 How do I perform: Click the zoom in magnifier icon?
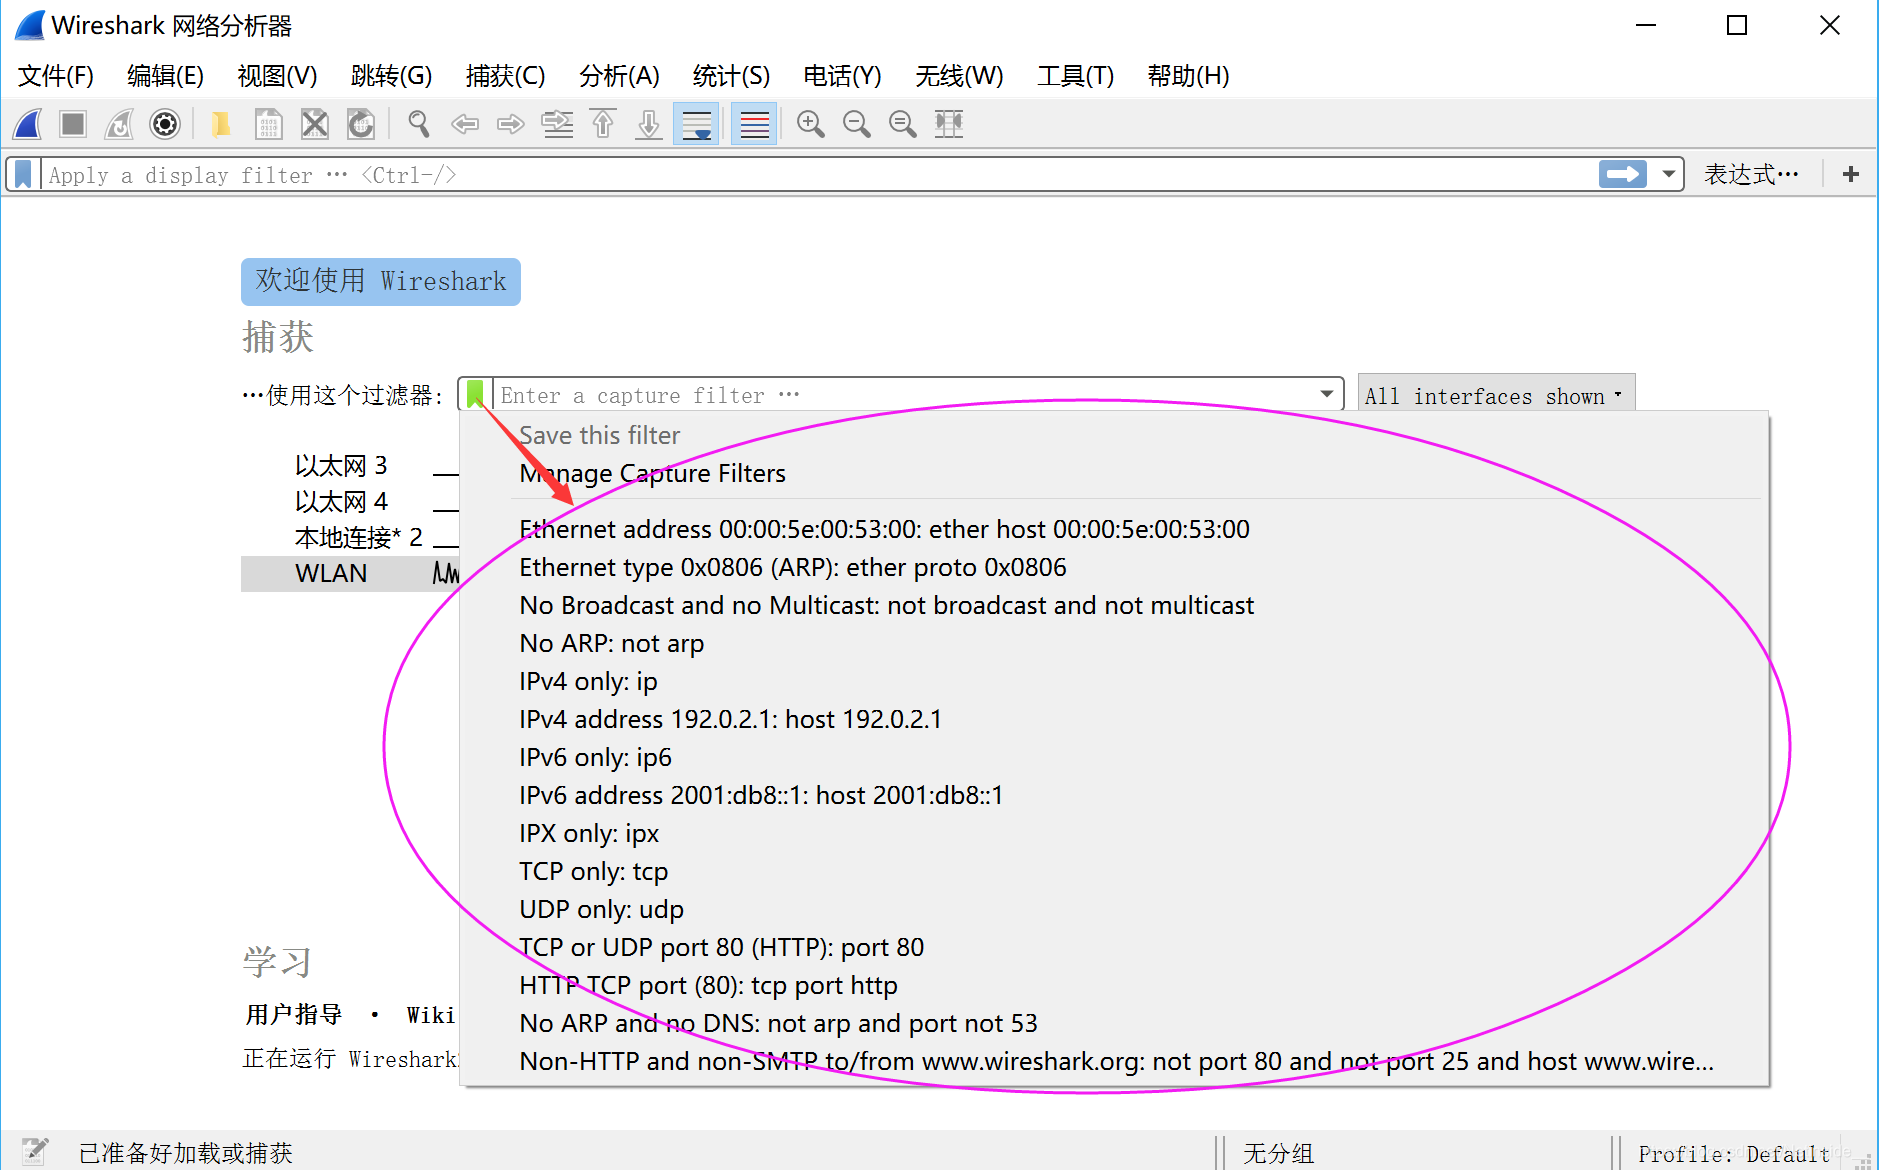811,124
